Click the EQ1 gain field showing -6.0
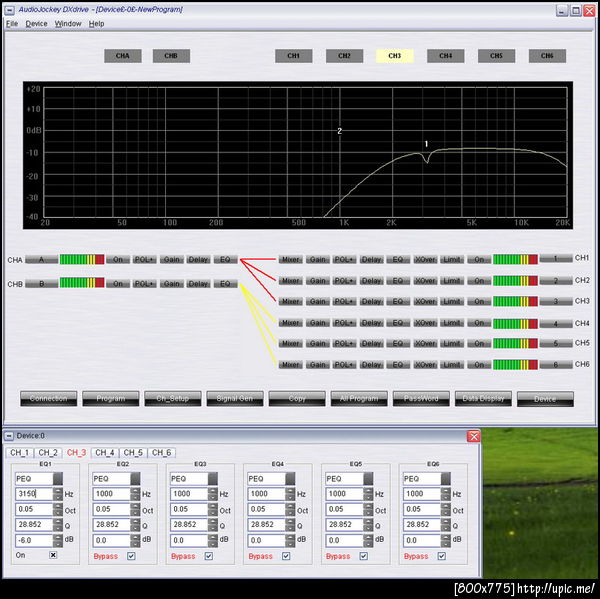600x599 pixels. click(x=34, y=540)
